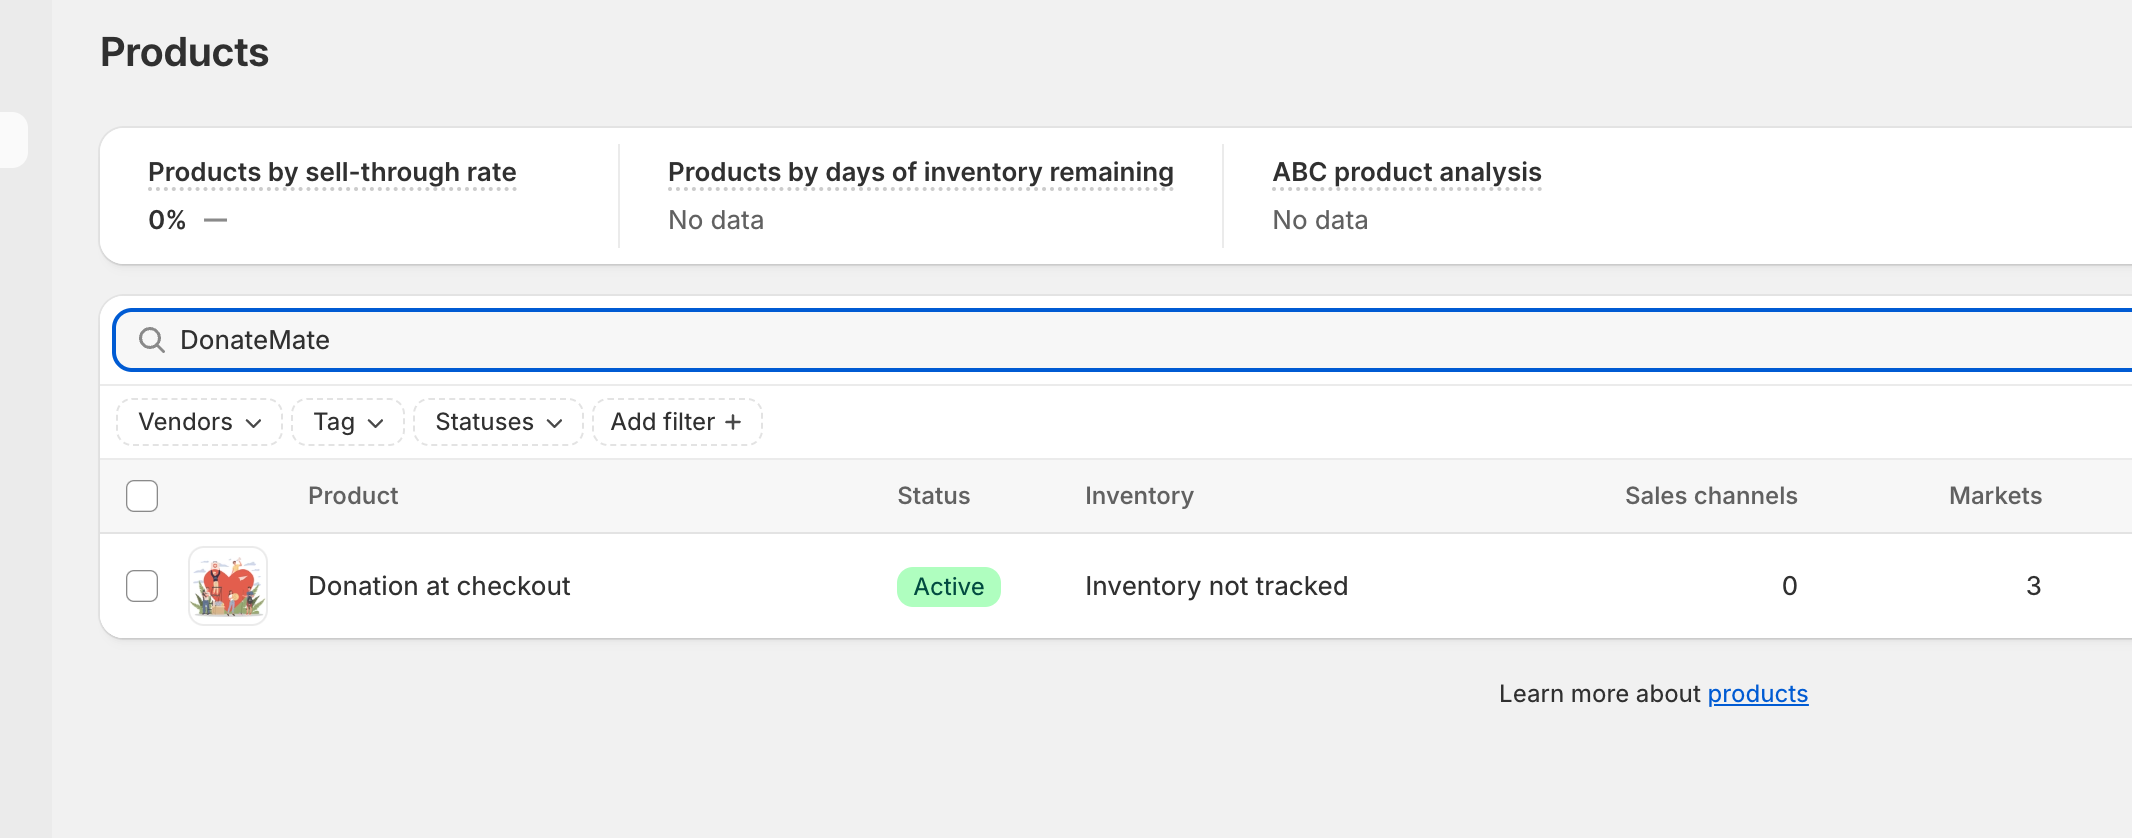2132x838 pixels.
Task: Click the Tag filter chevron
Action: (x=376, y=423)
